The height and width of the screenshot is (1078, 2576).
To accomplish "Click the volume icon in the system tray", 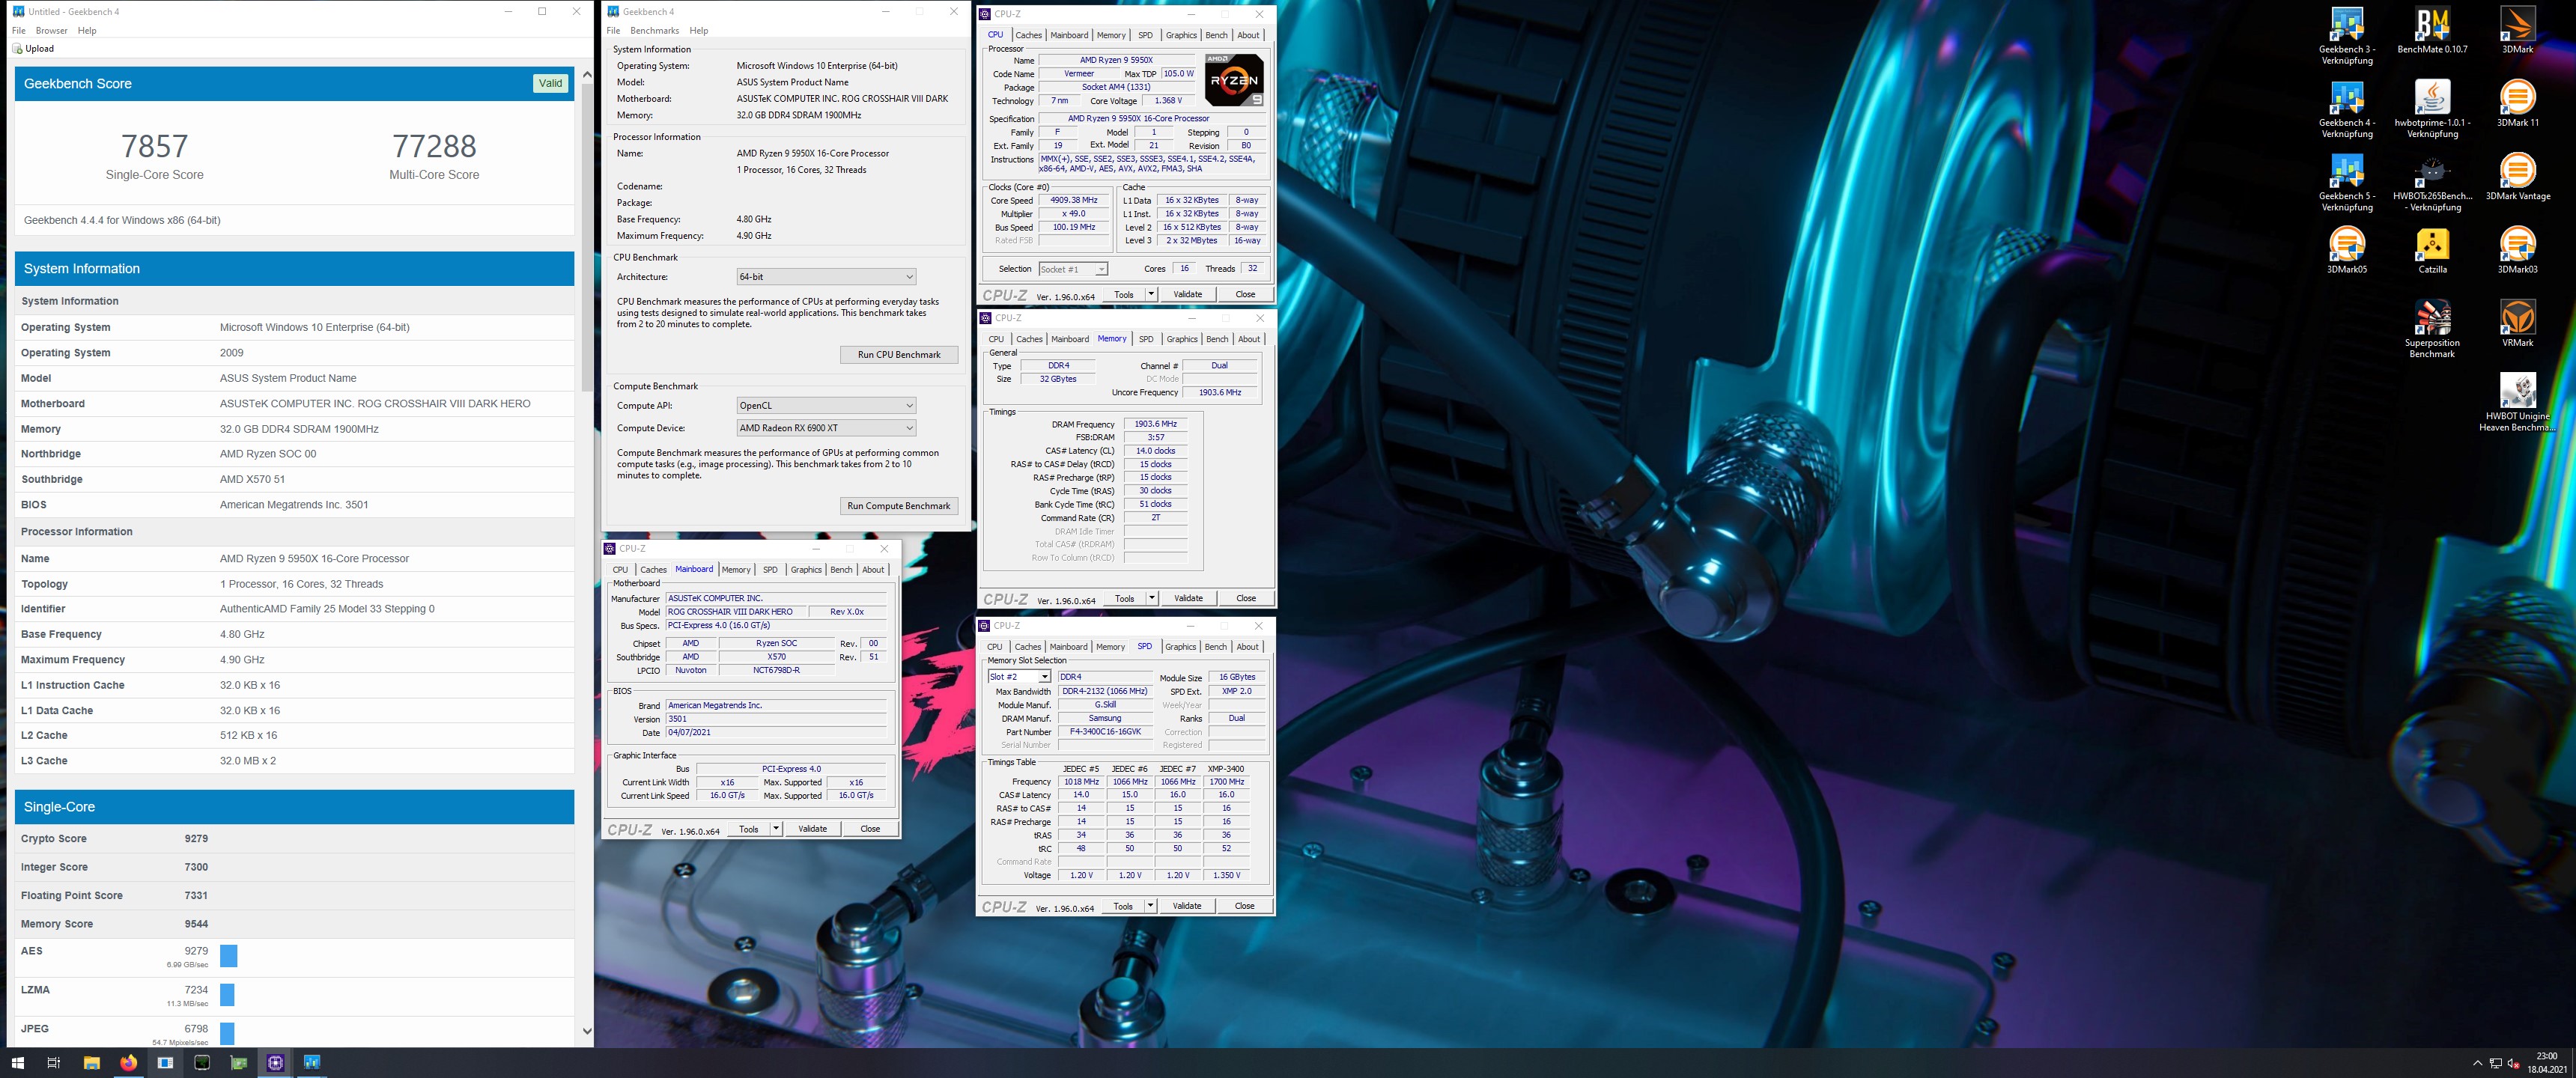I will (2513, 1063).
